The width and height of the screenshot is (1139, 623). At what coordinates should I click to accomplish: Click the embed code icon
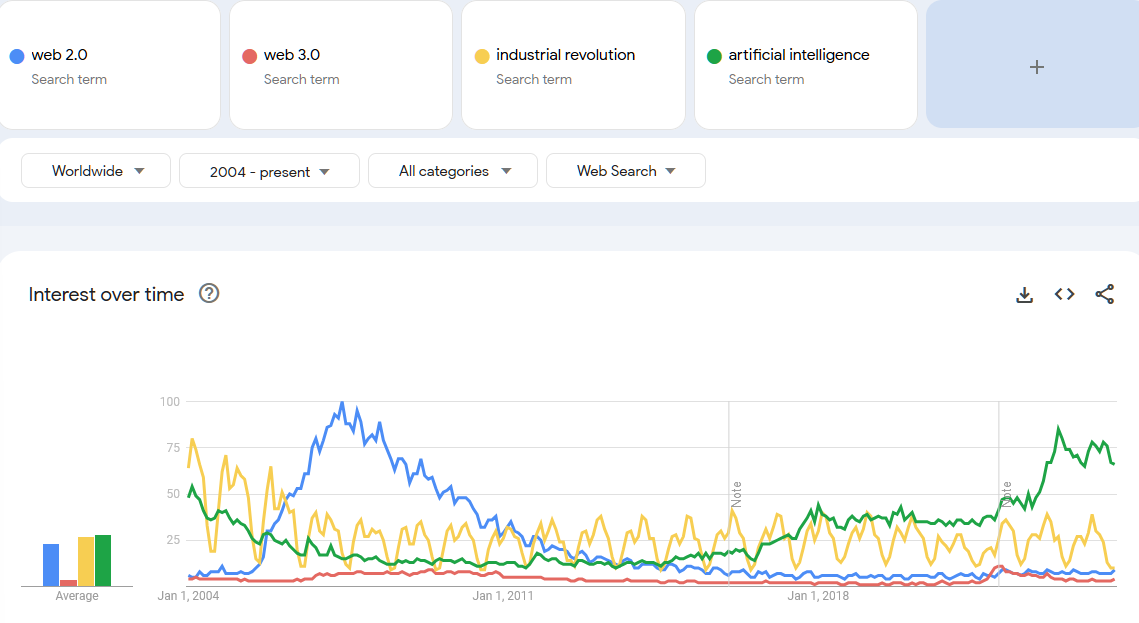(x=1064, y=295)
